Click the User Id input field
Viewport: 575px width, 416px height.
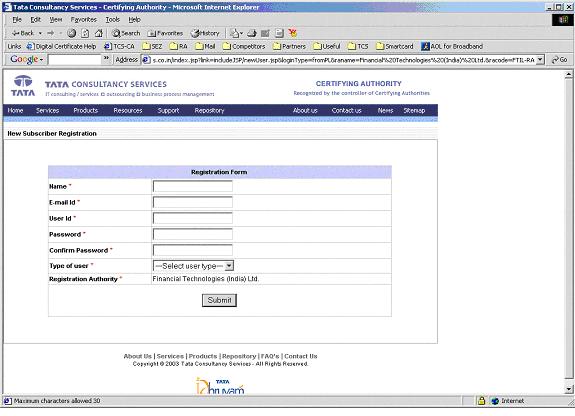pyautogui.click(x=193, y=218)
